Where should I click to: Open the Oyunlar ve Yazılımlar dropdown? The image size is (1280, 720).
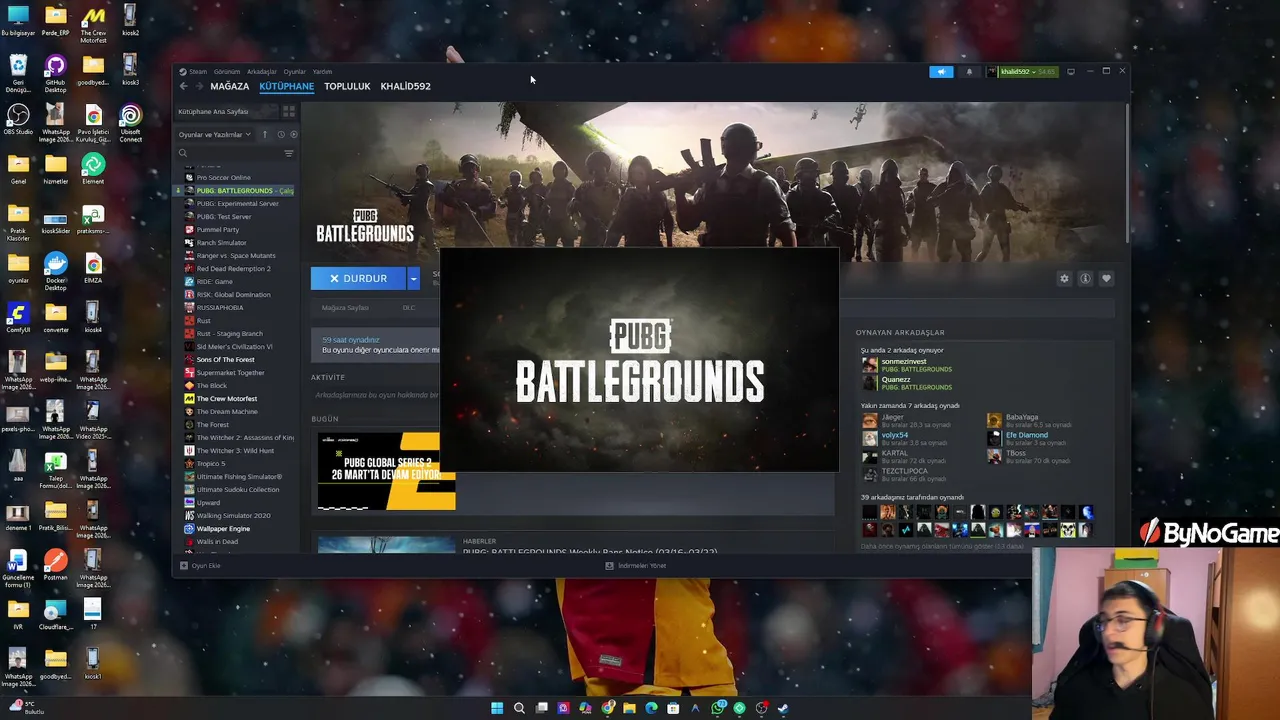214,135
